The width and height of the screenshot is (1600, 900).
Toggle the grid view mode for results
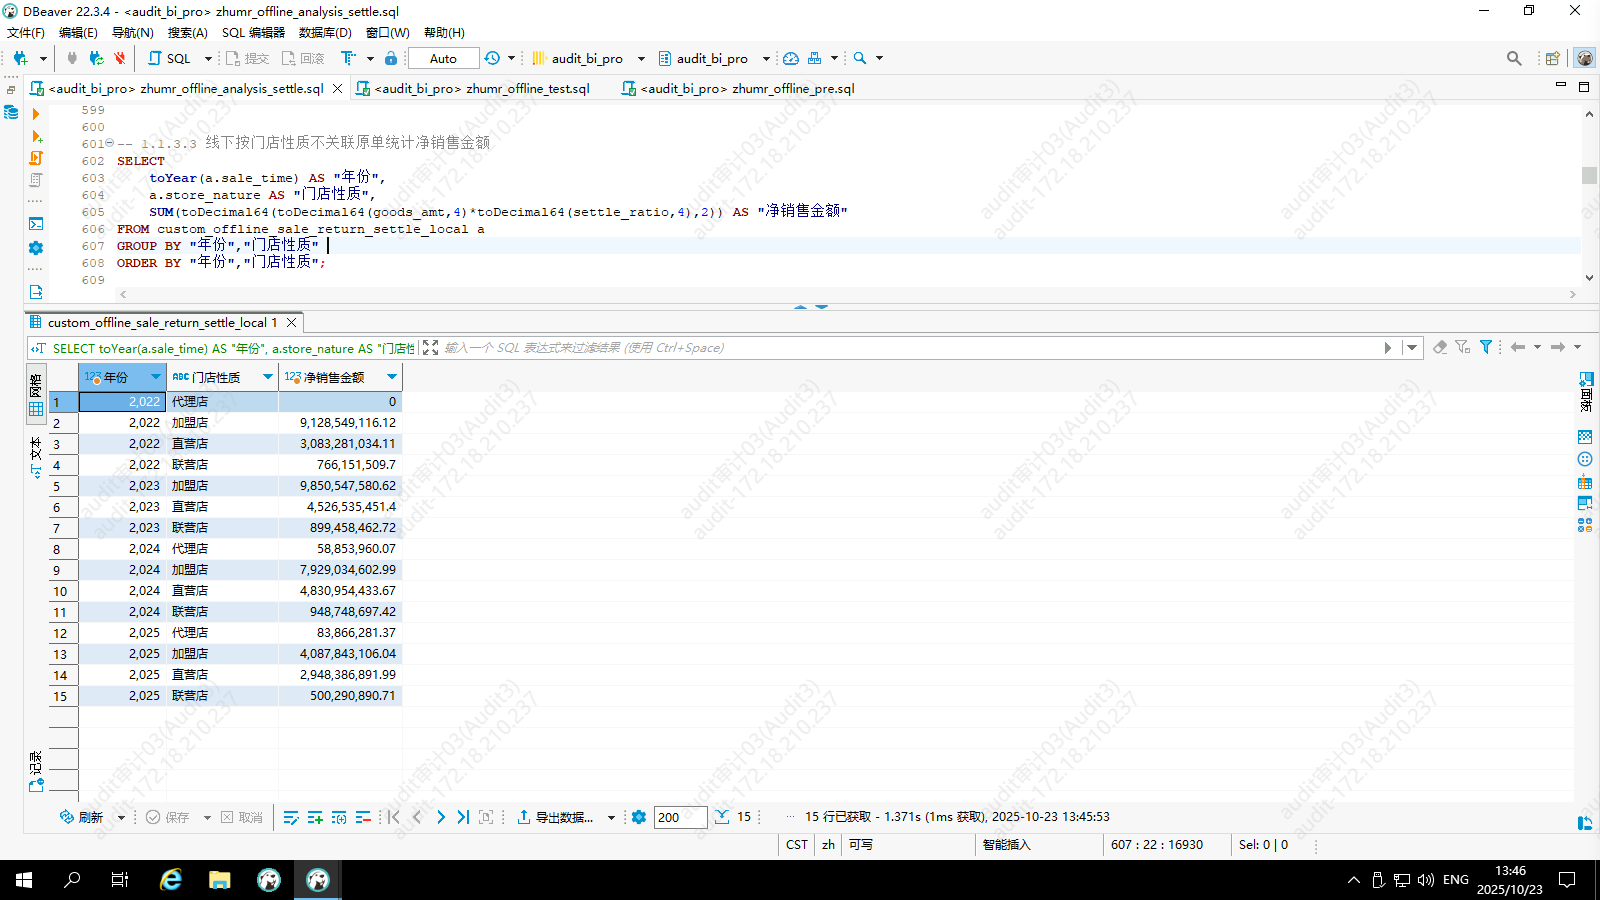36,397
